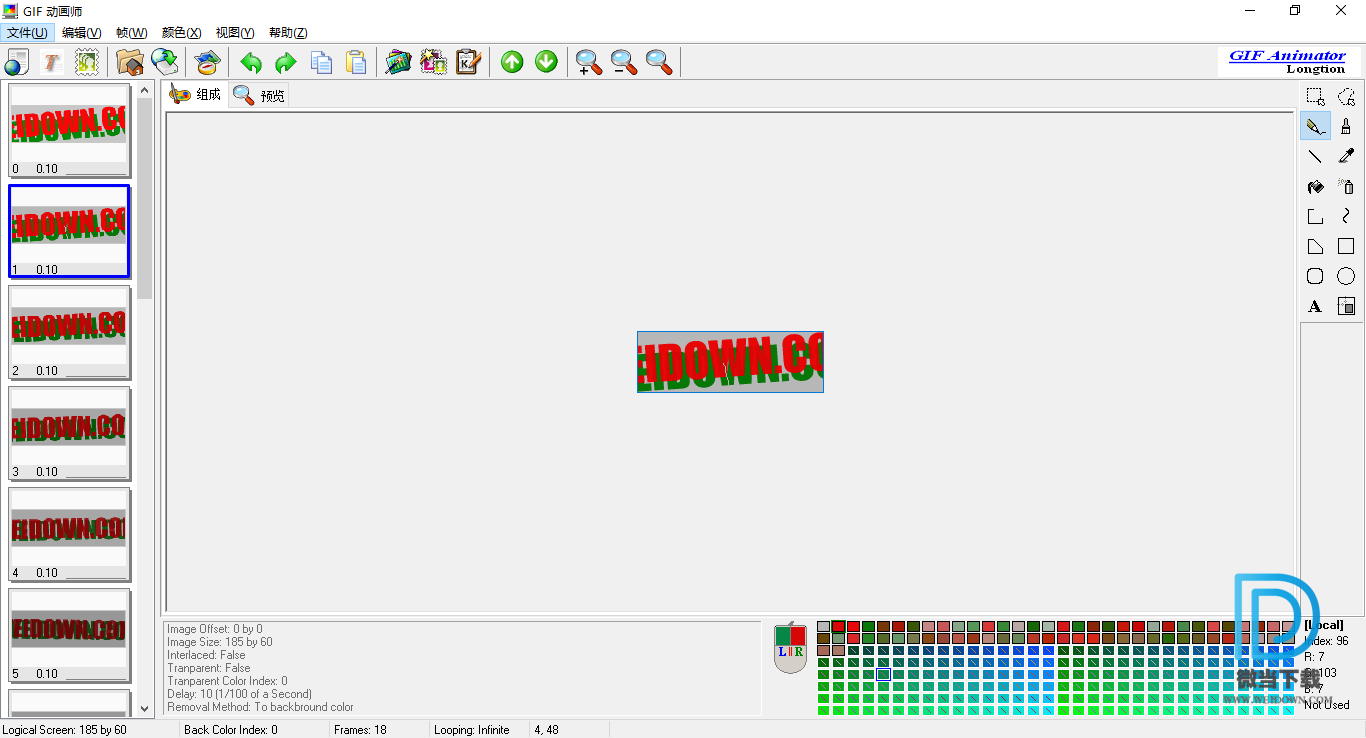Screen dimensions: 1366x738
Task: Click frame list scrollbar up arrow
Action: tap(145, 91)
